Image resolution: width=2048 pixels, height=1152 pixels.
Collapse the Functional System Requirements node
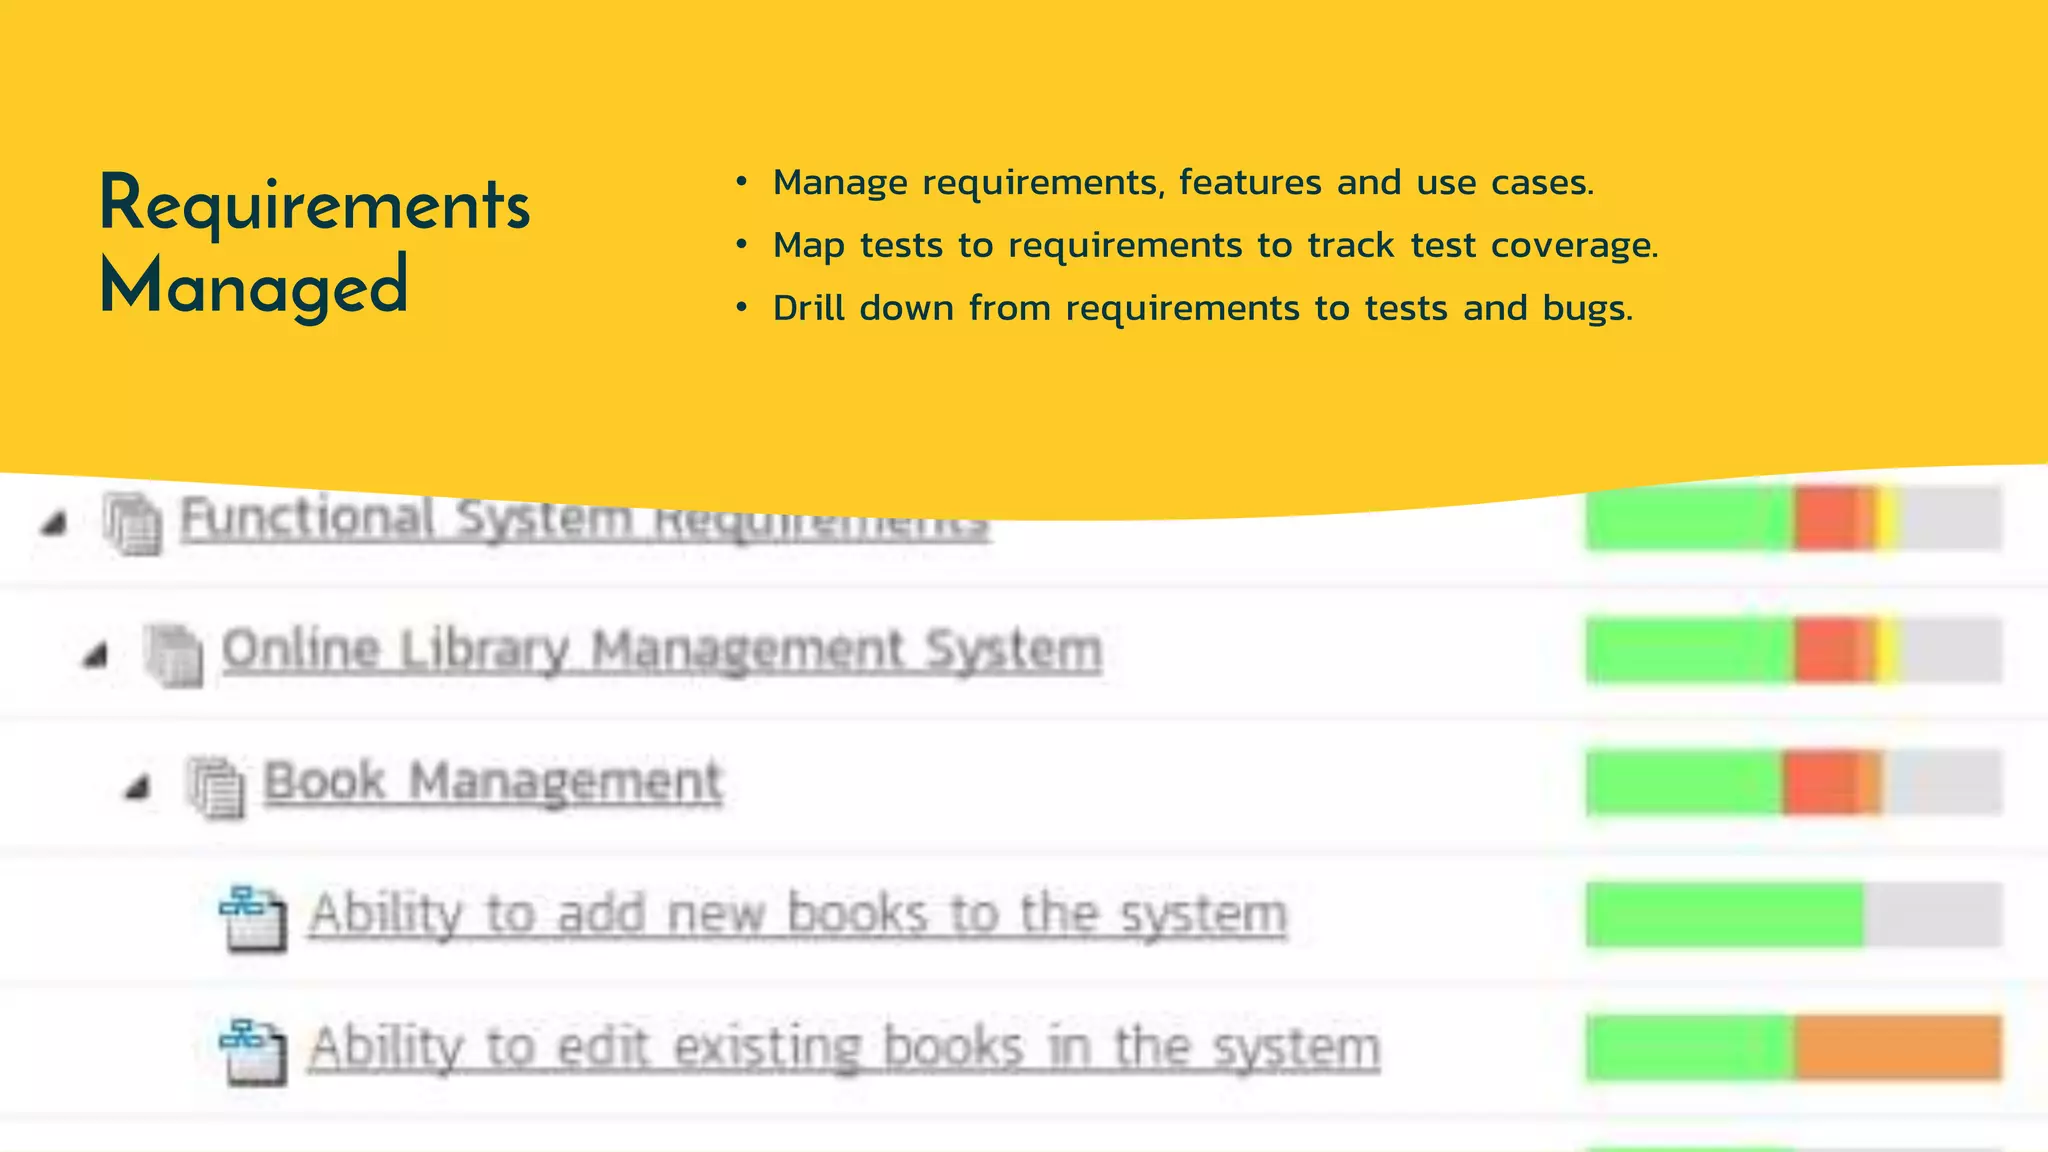point(54,523)
